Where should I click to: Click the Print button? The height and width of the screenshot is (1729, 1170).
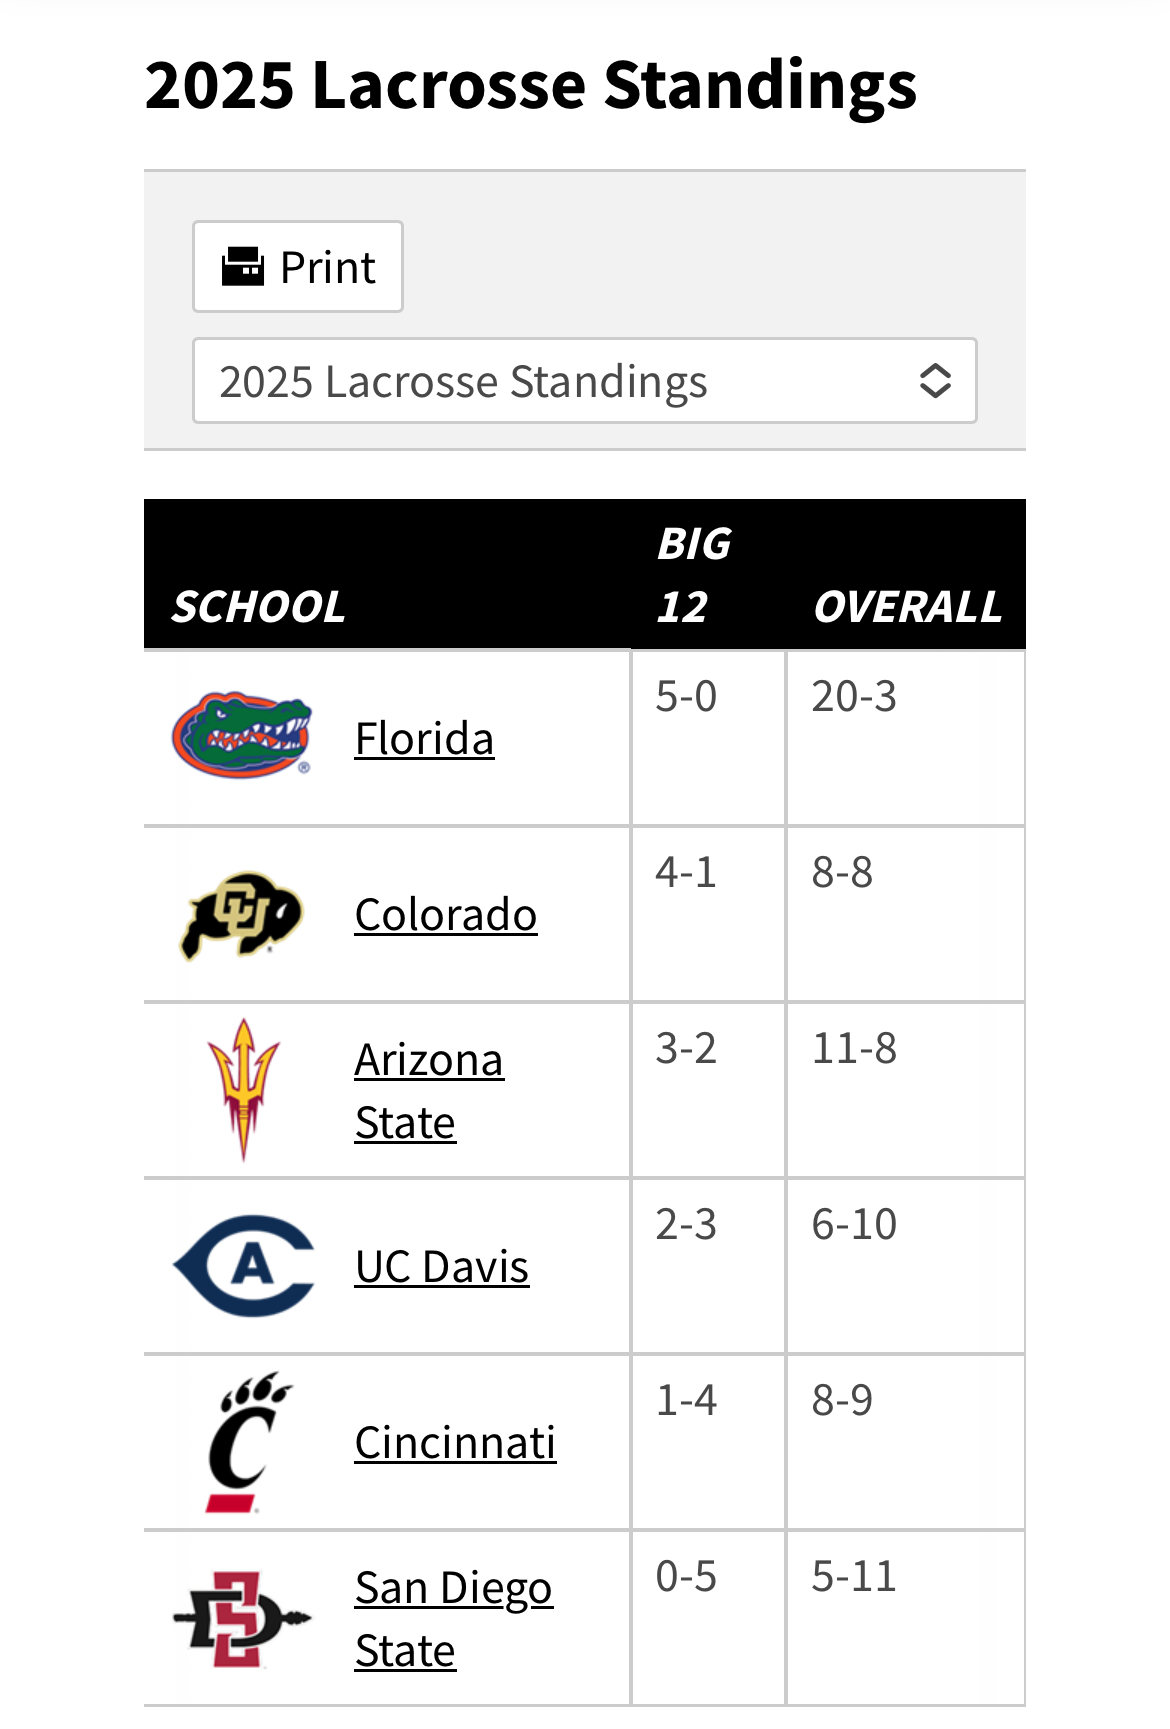[298, 267]
